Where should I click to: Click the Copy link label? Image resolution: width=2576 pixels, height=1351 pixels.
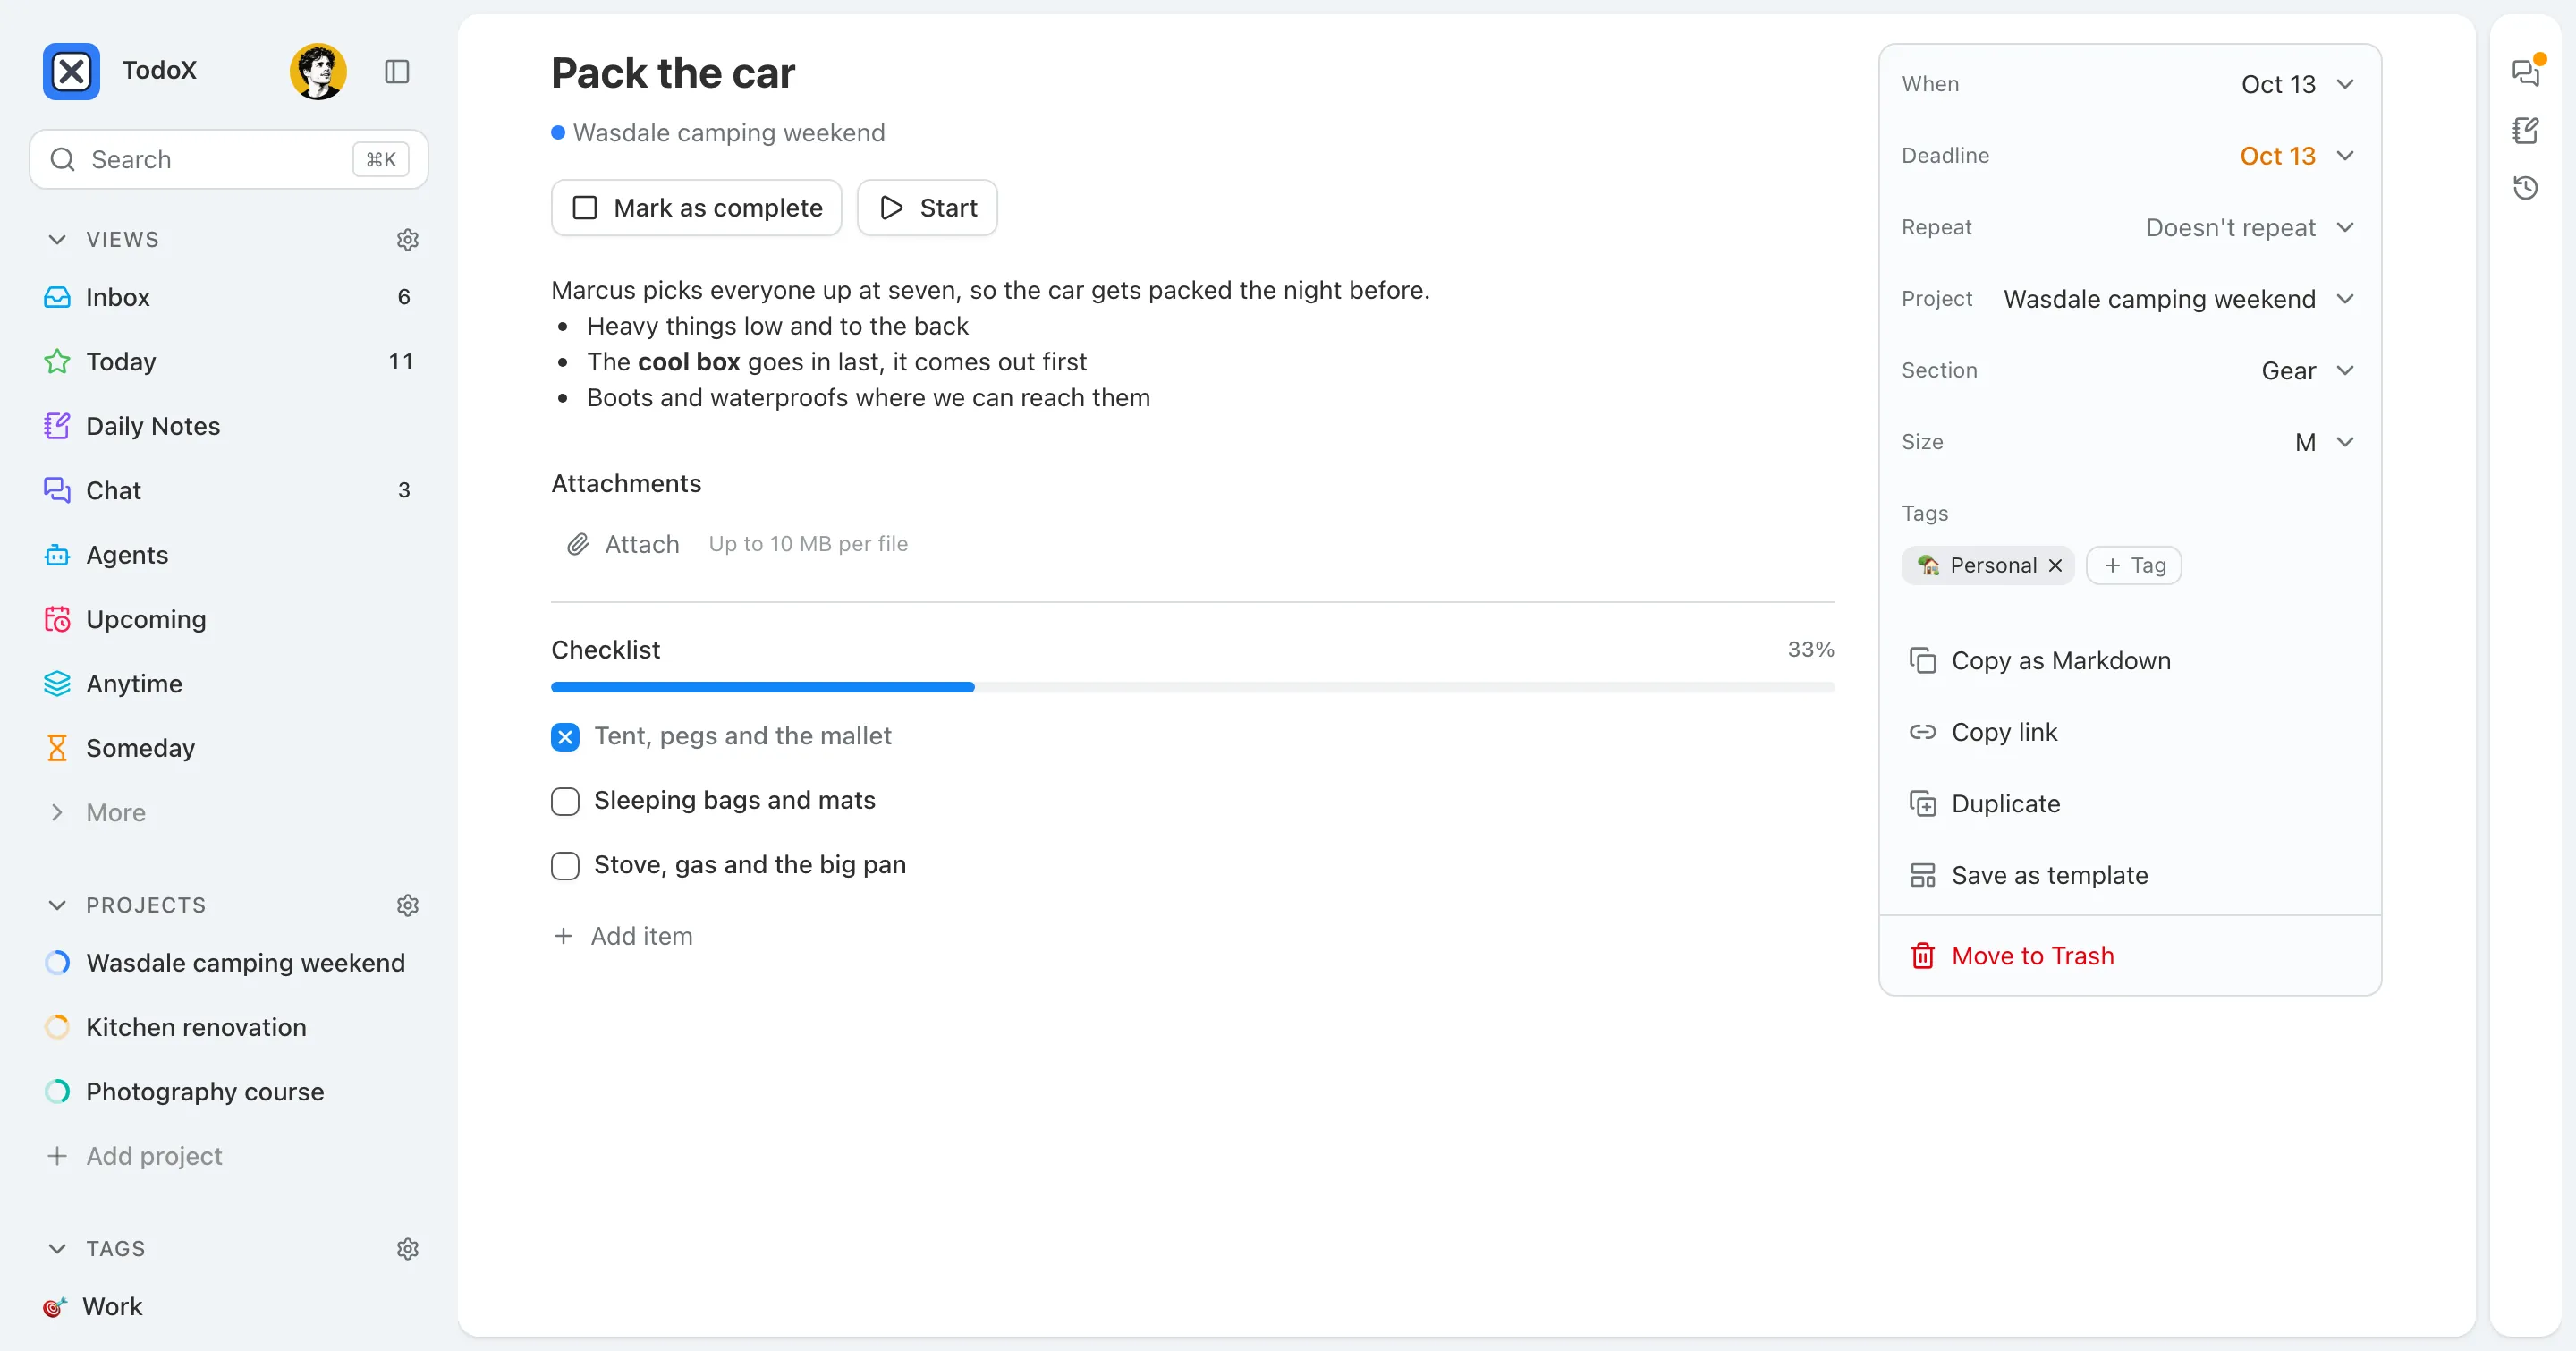point(2004,732)
